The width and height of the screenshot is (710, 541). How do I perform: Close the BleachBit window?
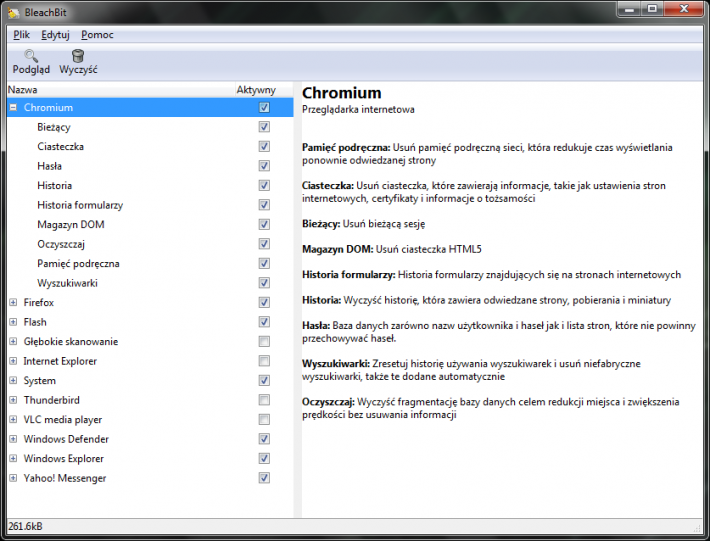point(684,9)
